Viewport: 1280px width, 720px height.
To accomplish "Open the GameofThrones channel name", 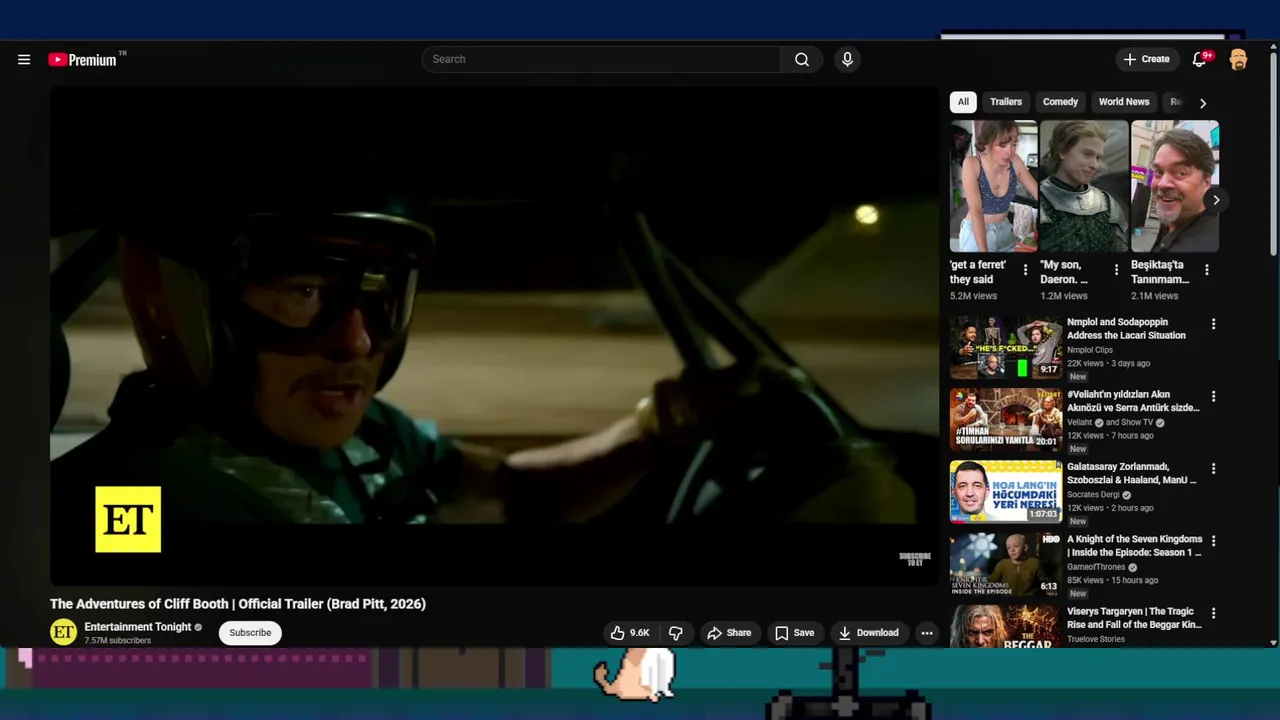I will coord(1096,567).
